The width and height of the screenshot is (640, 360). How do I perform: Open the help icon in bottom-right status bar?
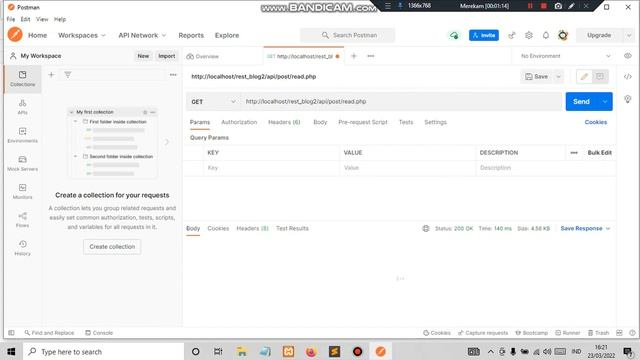632,333
